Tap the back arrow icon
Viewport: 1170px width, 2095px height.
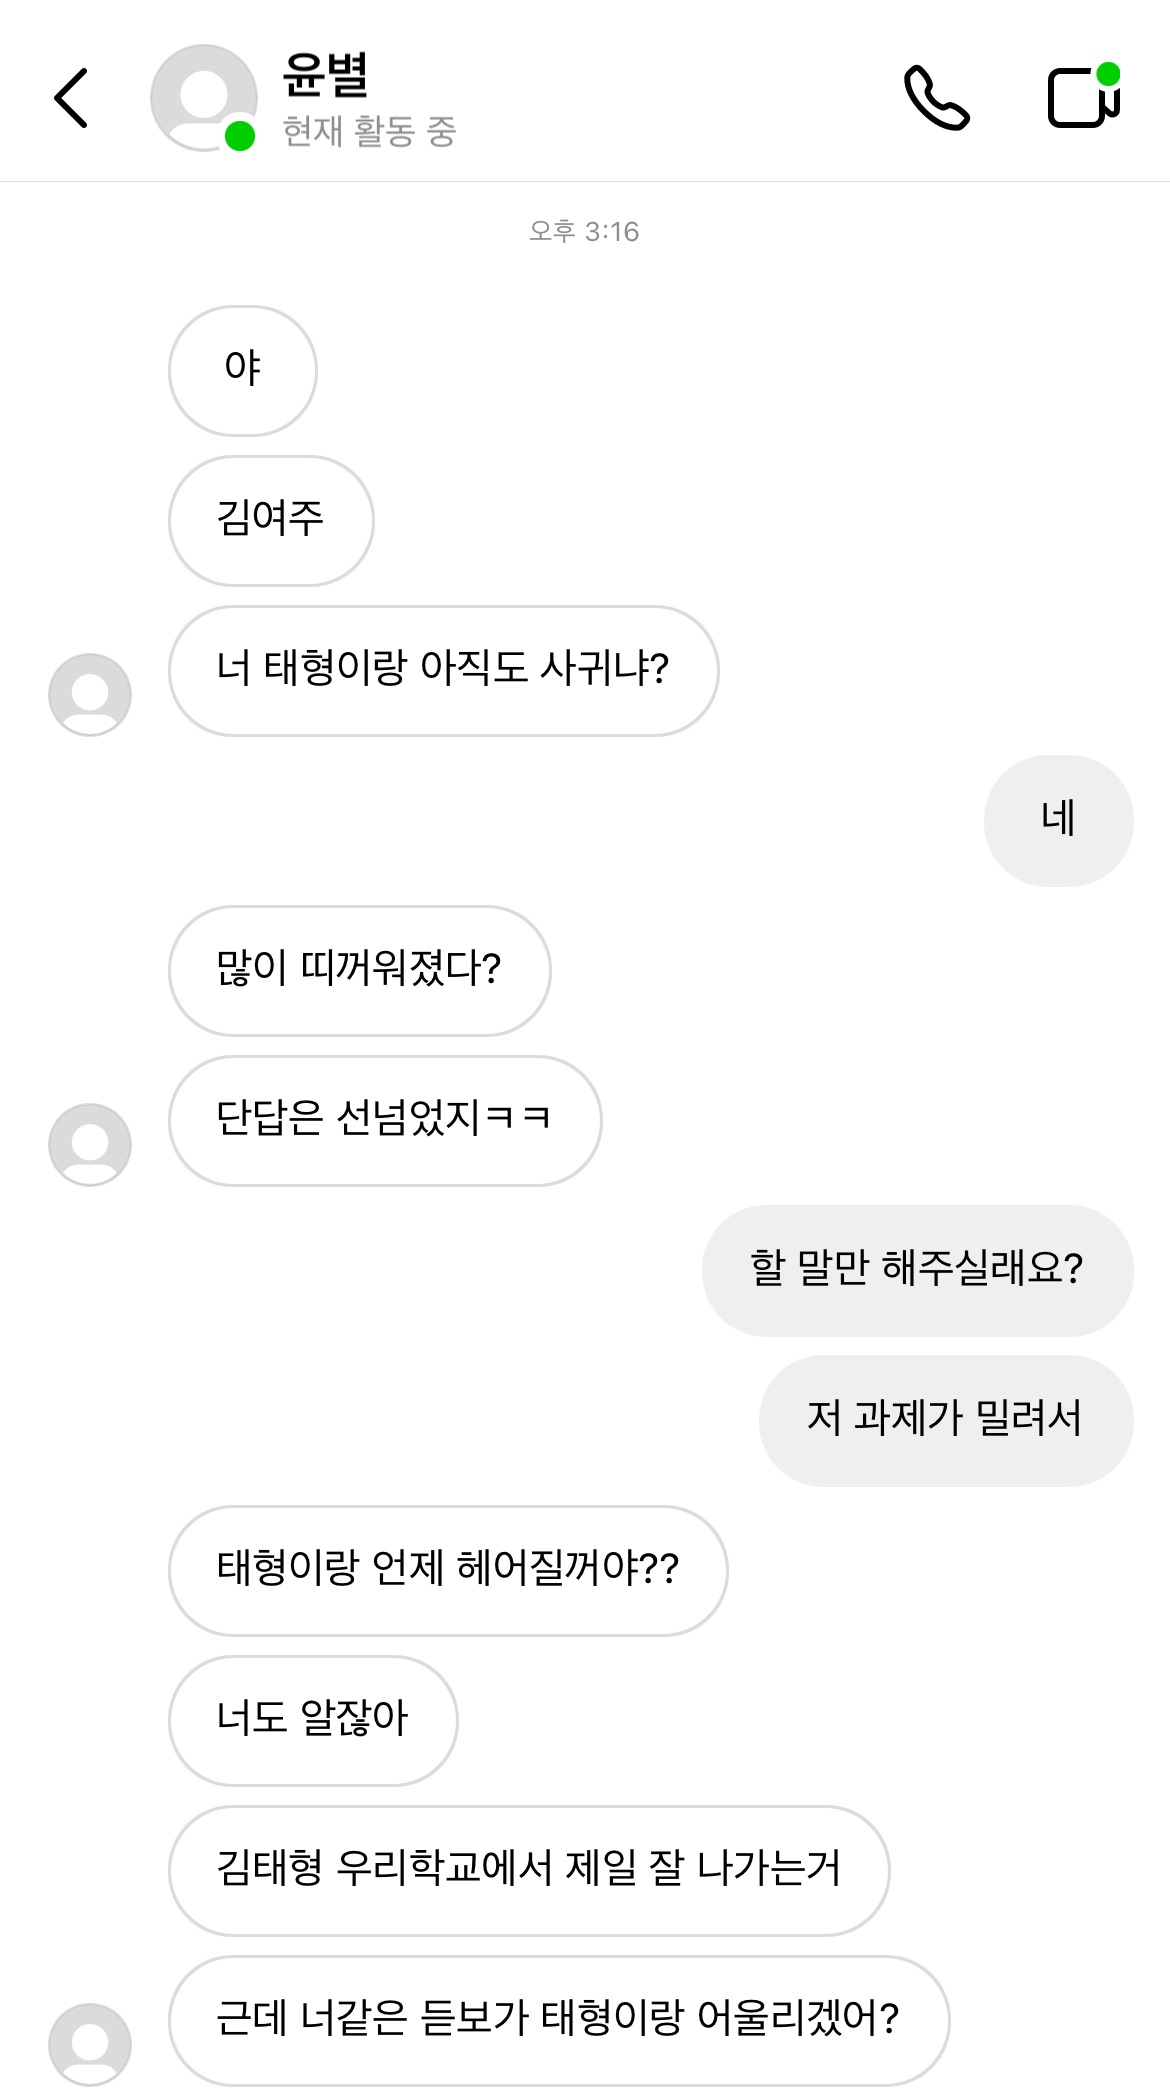pos(71,98)
